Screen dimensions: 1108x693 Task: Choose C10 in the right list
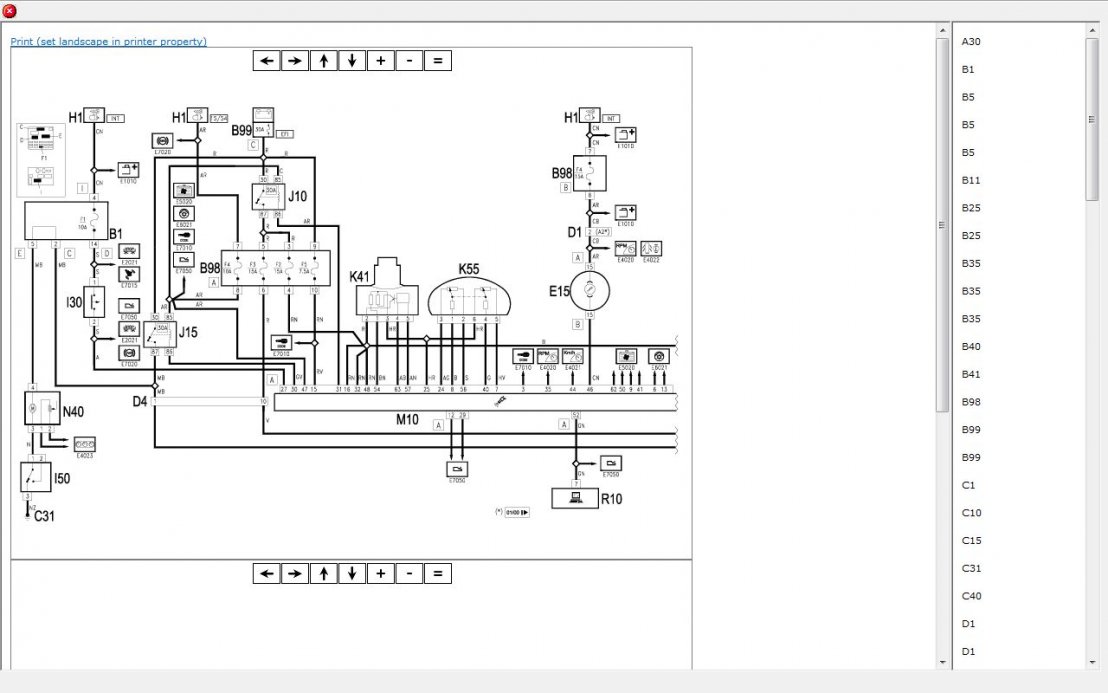point(971,513)
